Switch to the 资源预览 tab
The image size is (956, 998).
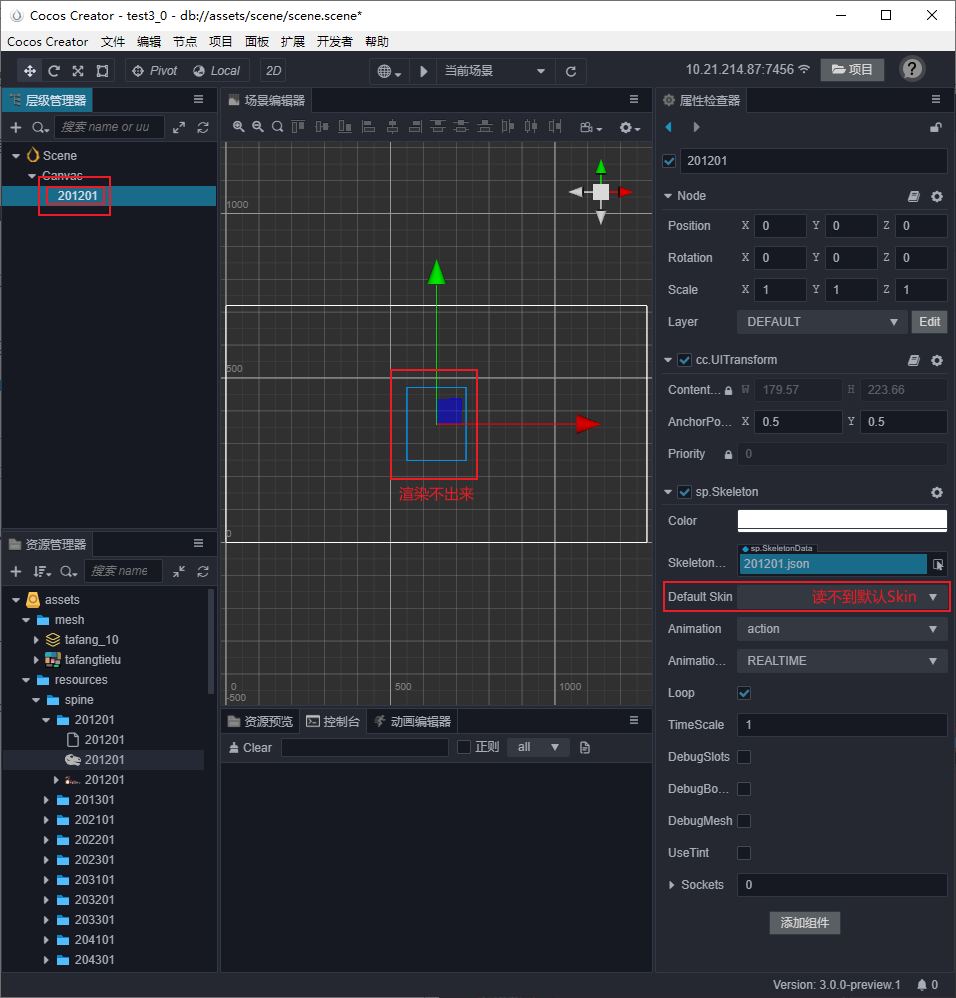click(x=260, y=721)
